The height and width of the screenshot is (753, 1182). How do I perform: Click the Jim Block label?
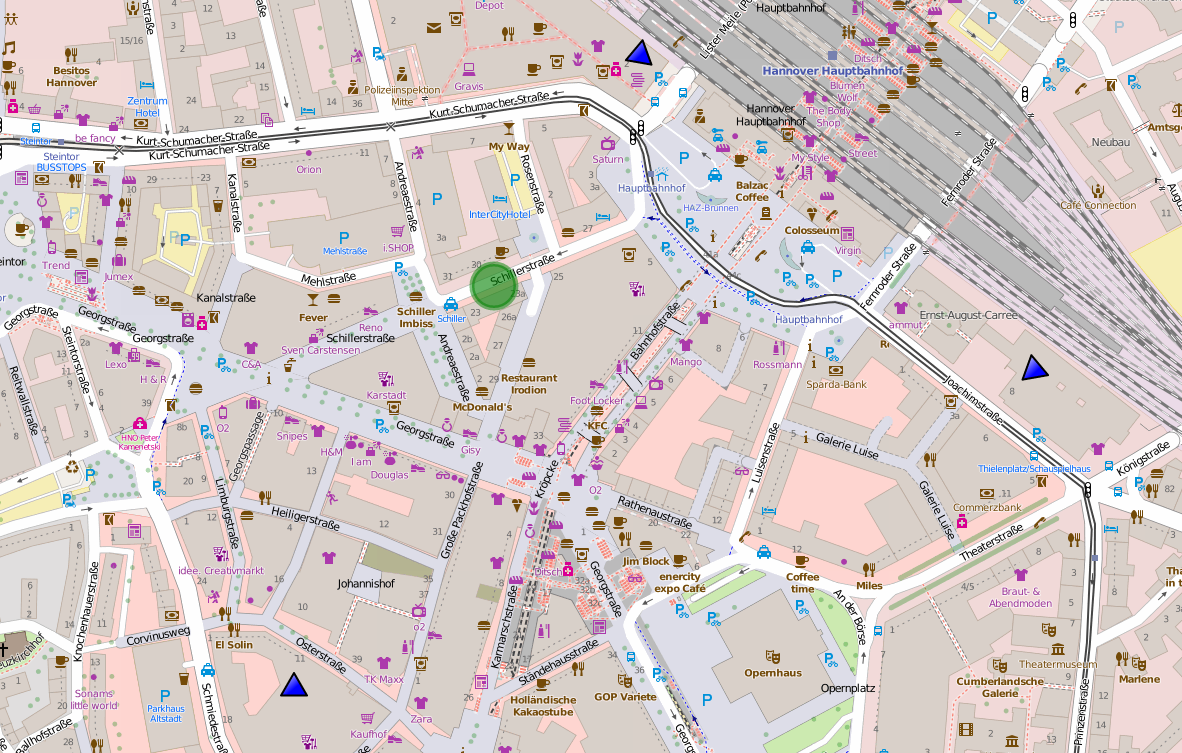(x=646, y=561)
